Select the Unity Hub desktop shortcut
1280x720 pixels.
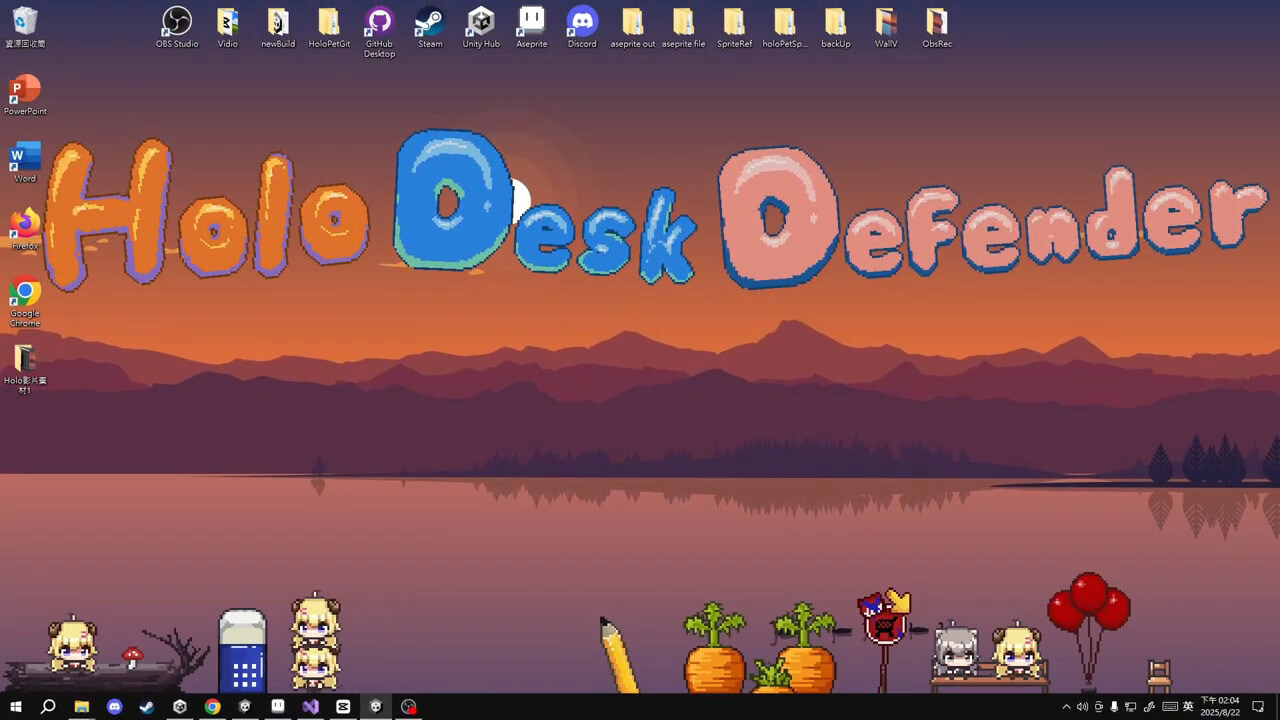coord(481,27)
